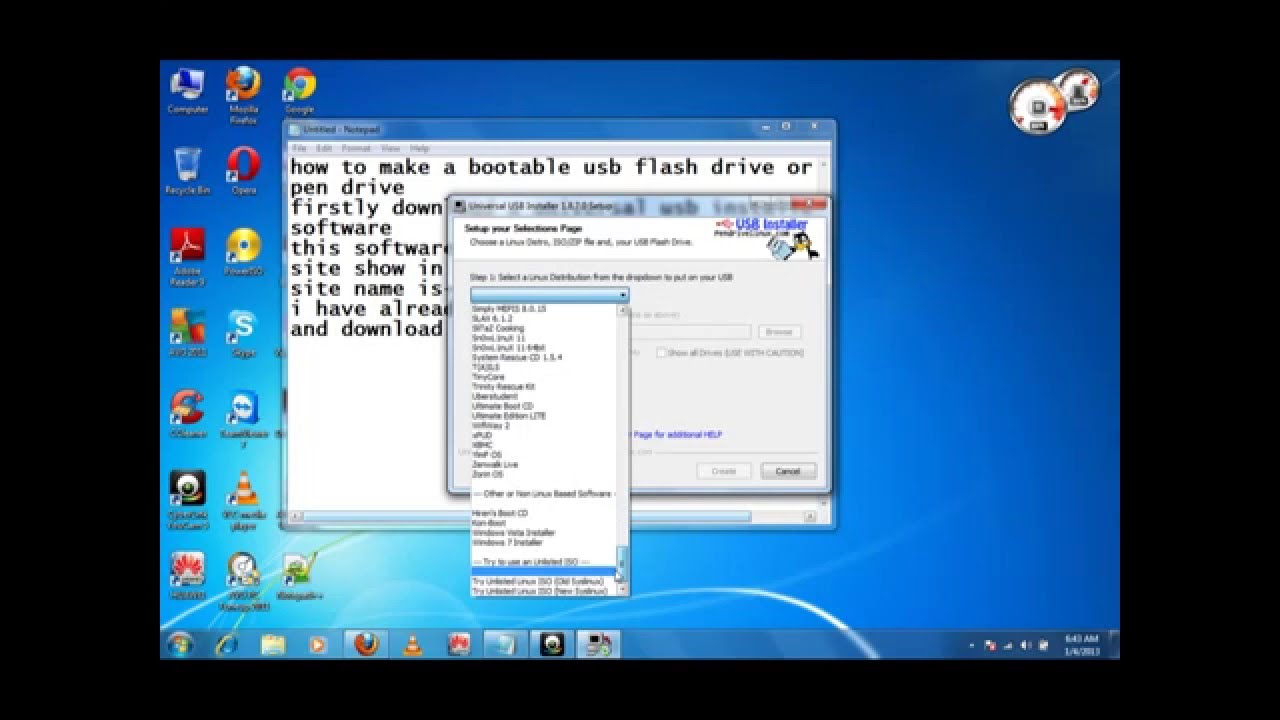The height and width of the screenshot is (720, 1280).
Task: Open the Google Chrome desktop shortcut
Action: click(299, 92)
